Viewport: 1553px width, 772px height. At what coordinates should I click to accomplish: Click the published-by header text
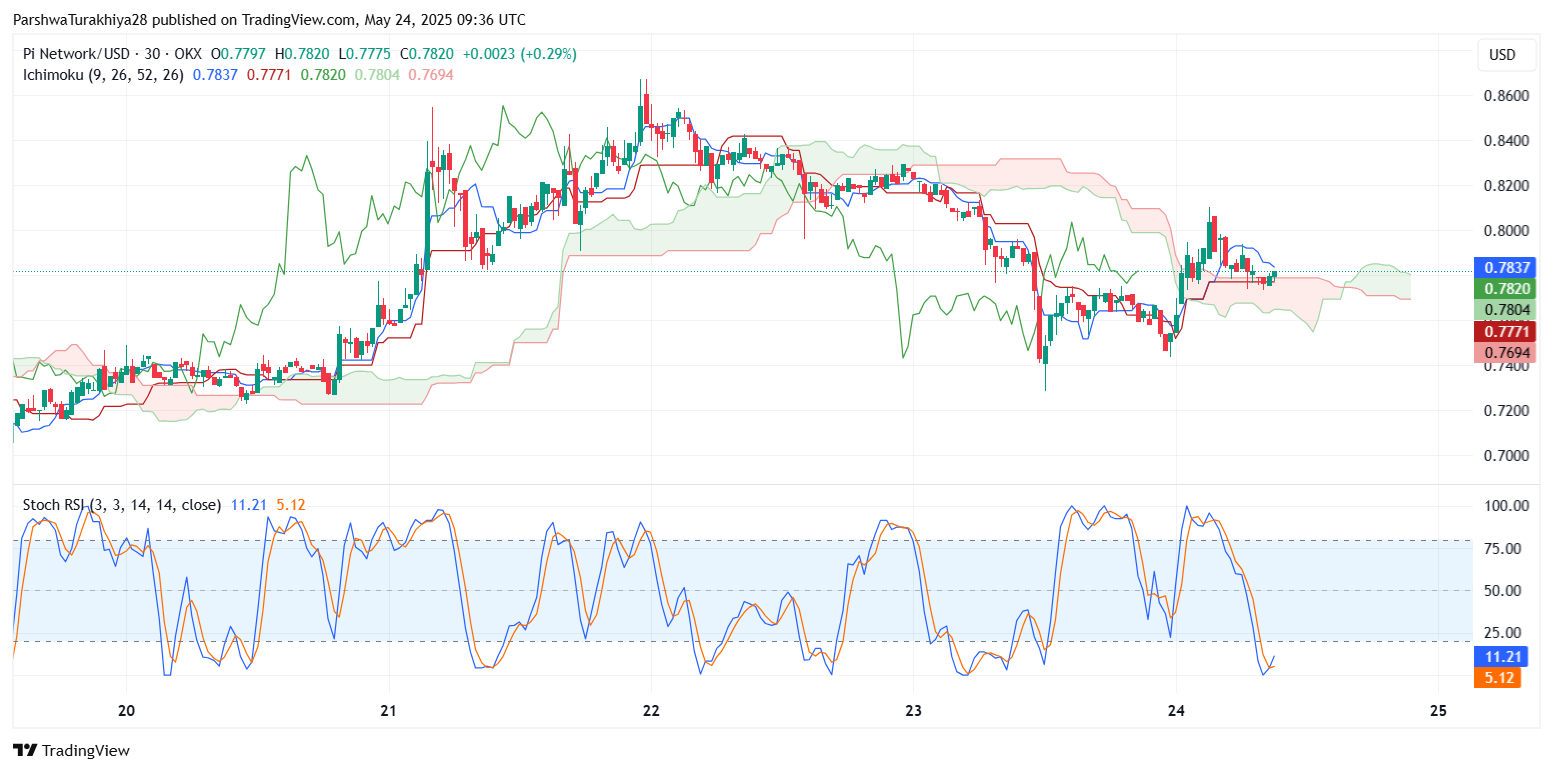coord(268,20)
